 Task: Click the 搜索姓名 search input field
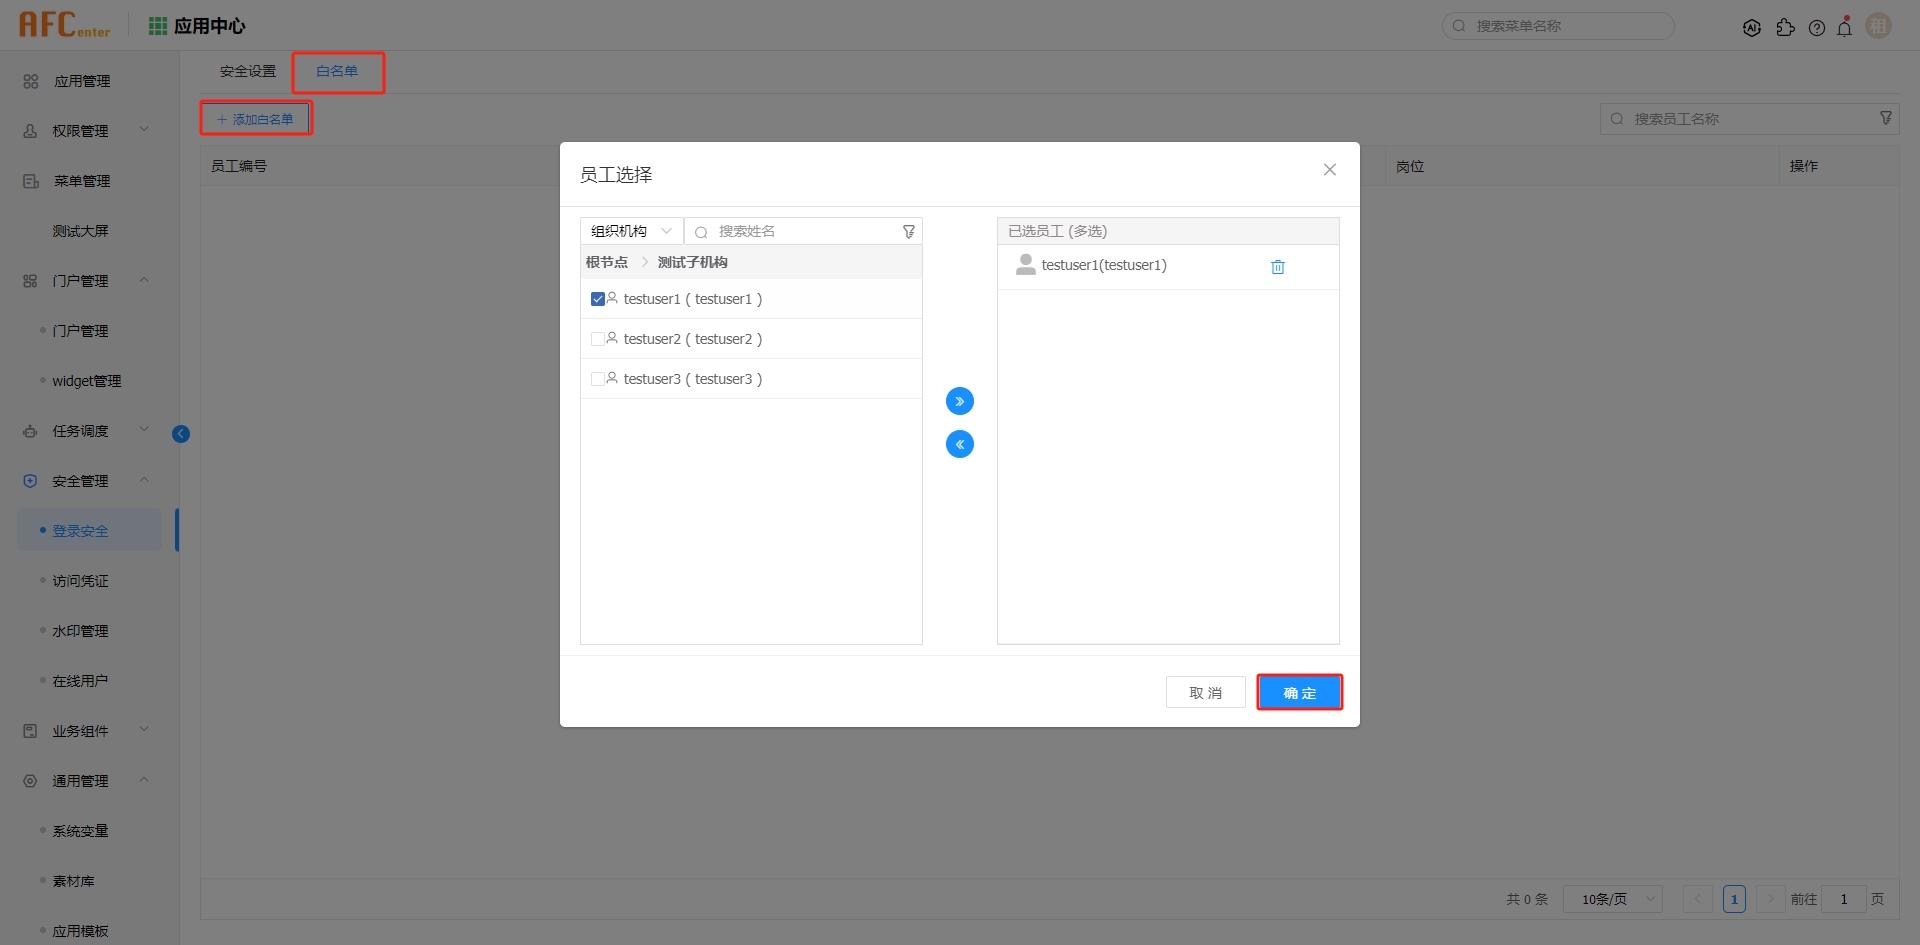click(790, 231)
